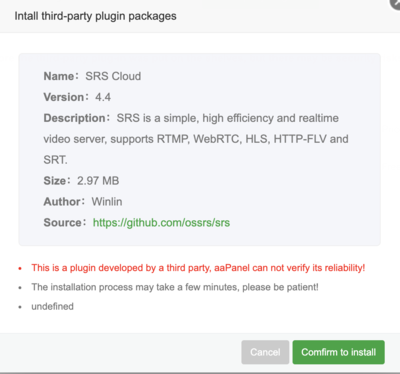The image size is (400, 374).
Task: Open the github.com/ossrs/srs source link
Action: click(161, 222)
